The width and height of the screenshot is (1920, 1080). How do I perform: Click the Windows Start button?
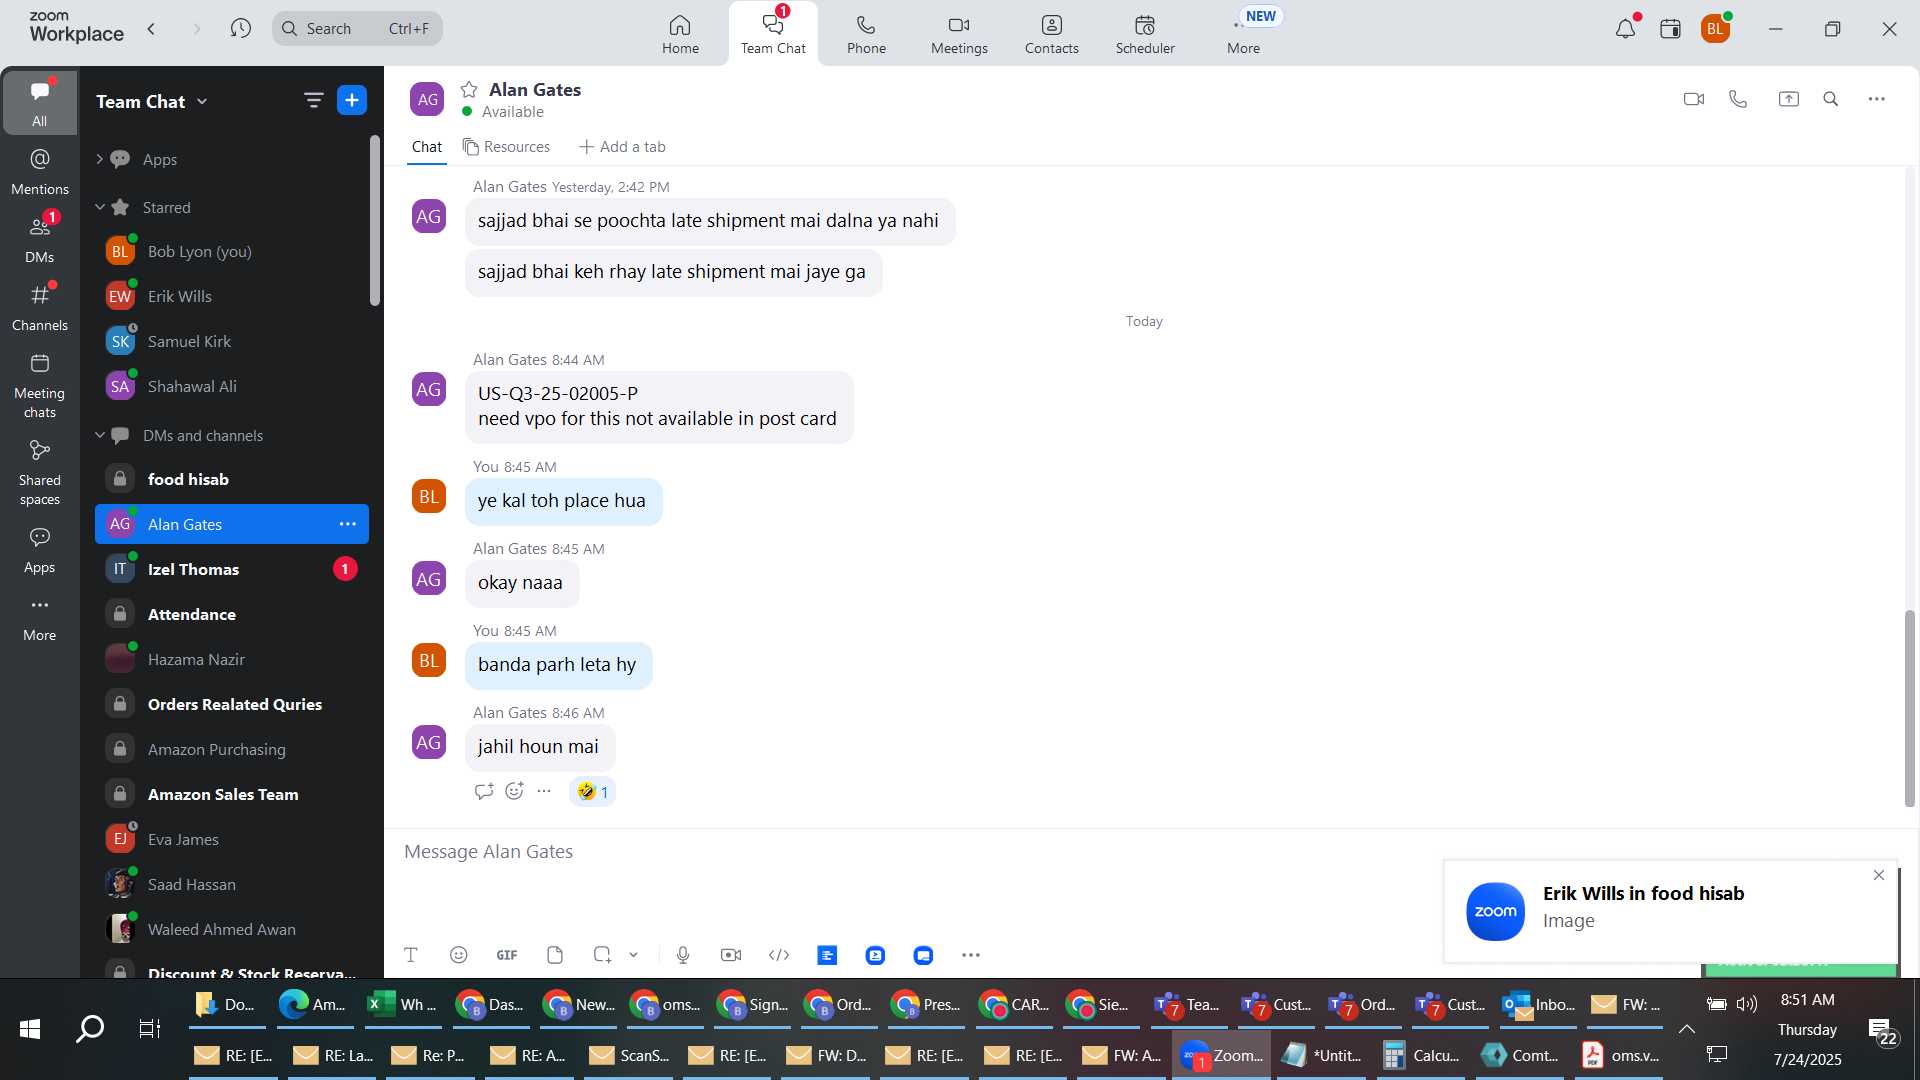30,1028
